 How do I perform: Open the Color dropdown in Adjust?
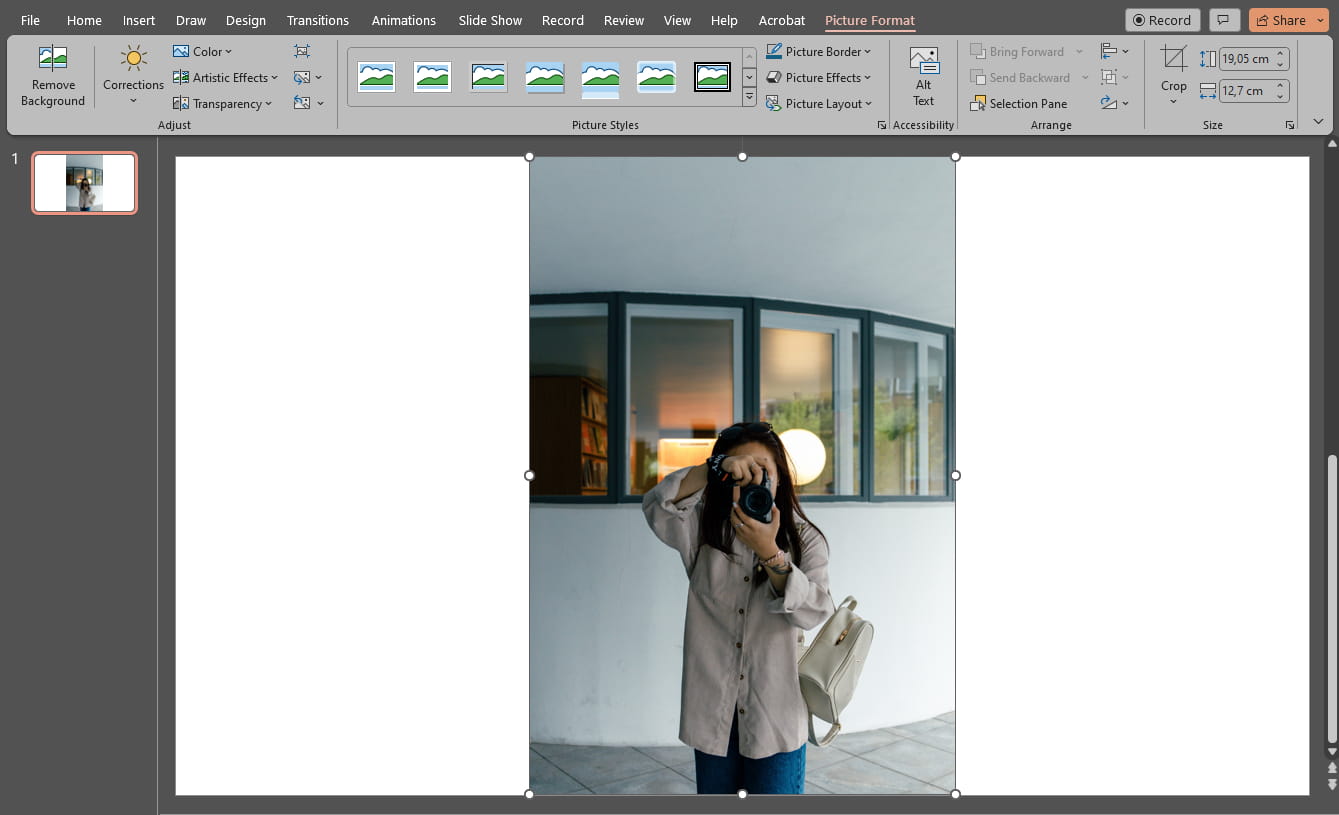202,51
